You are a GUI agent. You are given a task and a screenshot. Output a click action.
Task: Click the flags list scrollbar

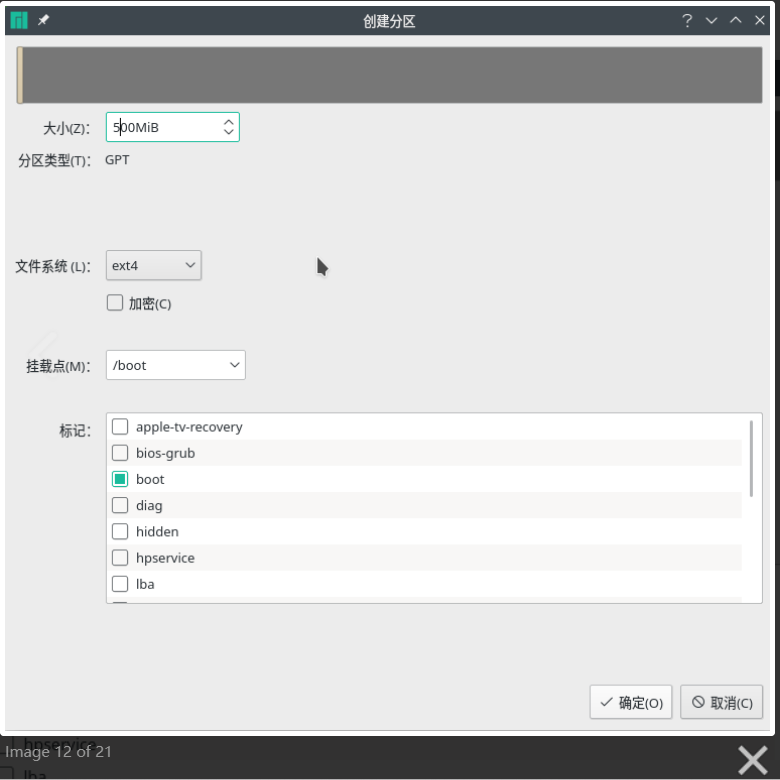click(751, 458)
